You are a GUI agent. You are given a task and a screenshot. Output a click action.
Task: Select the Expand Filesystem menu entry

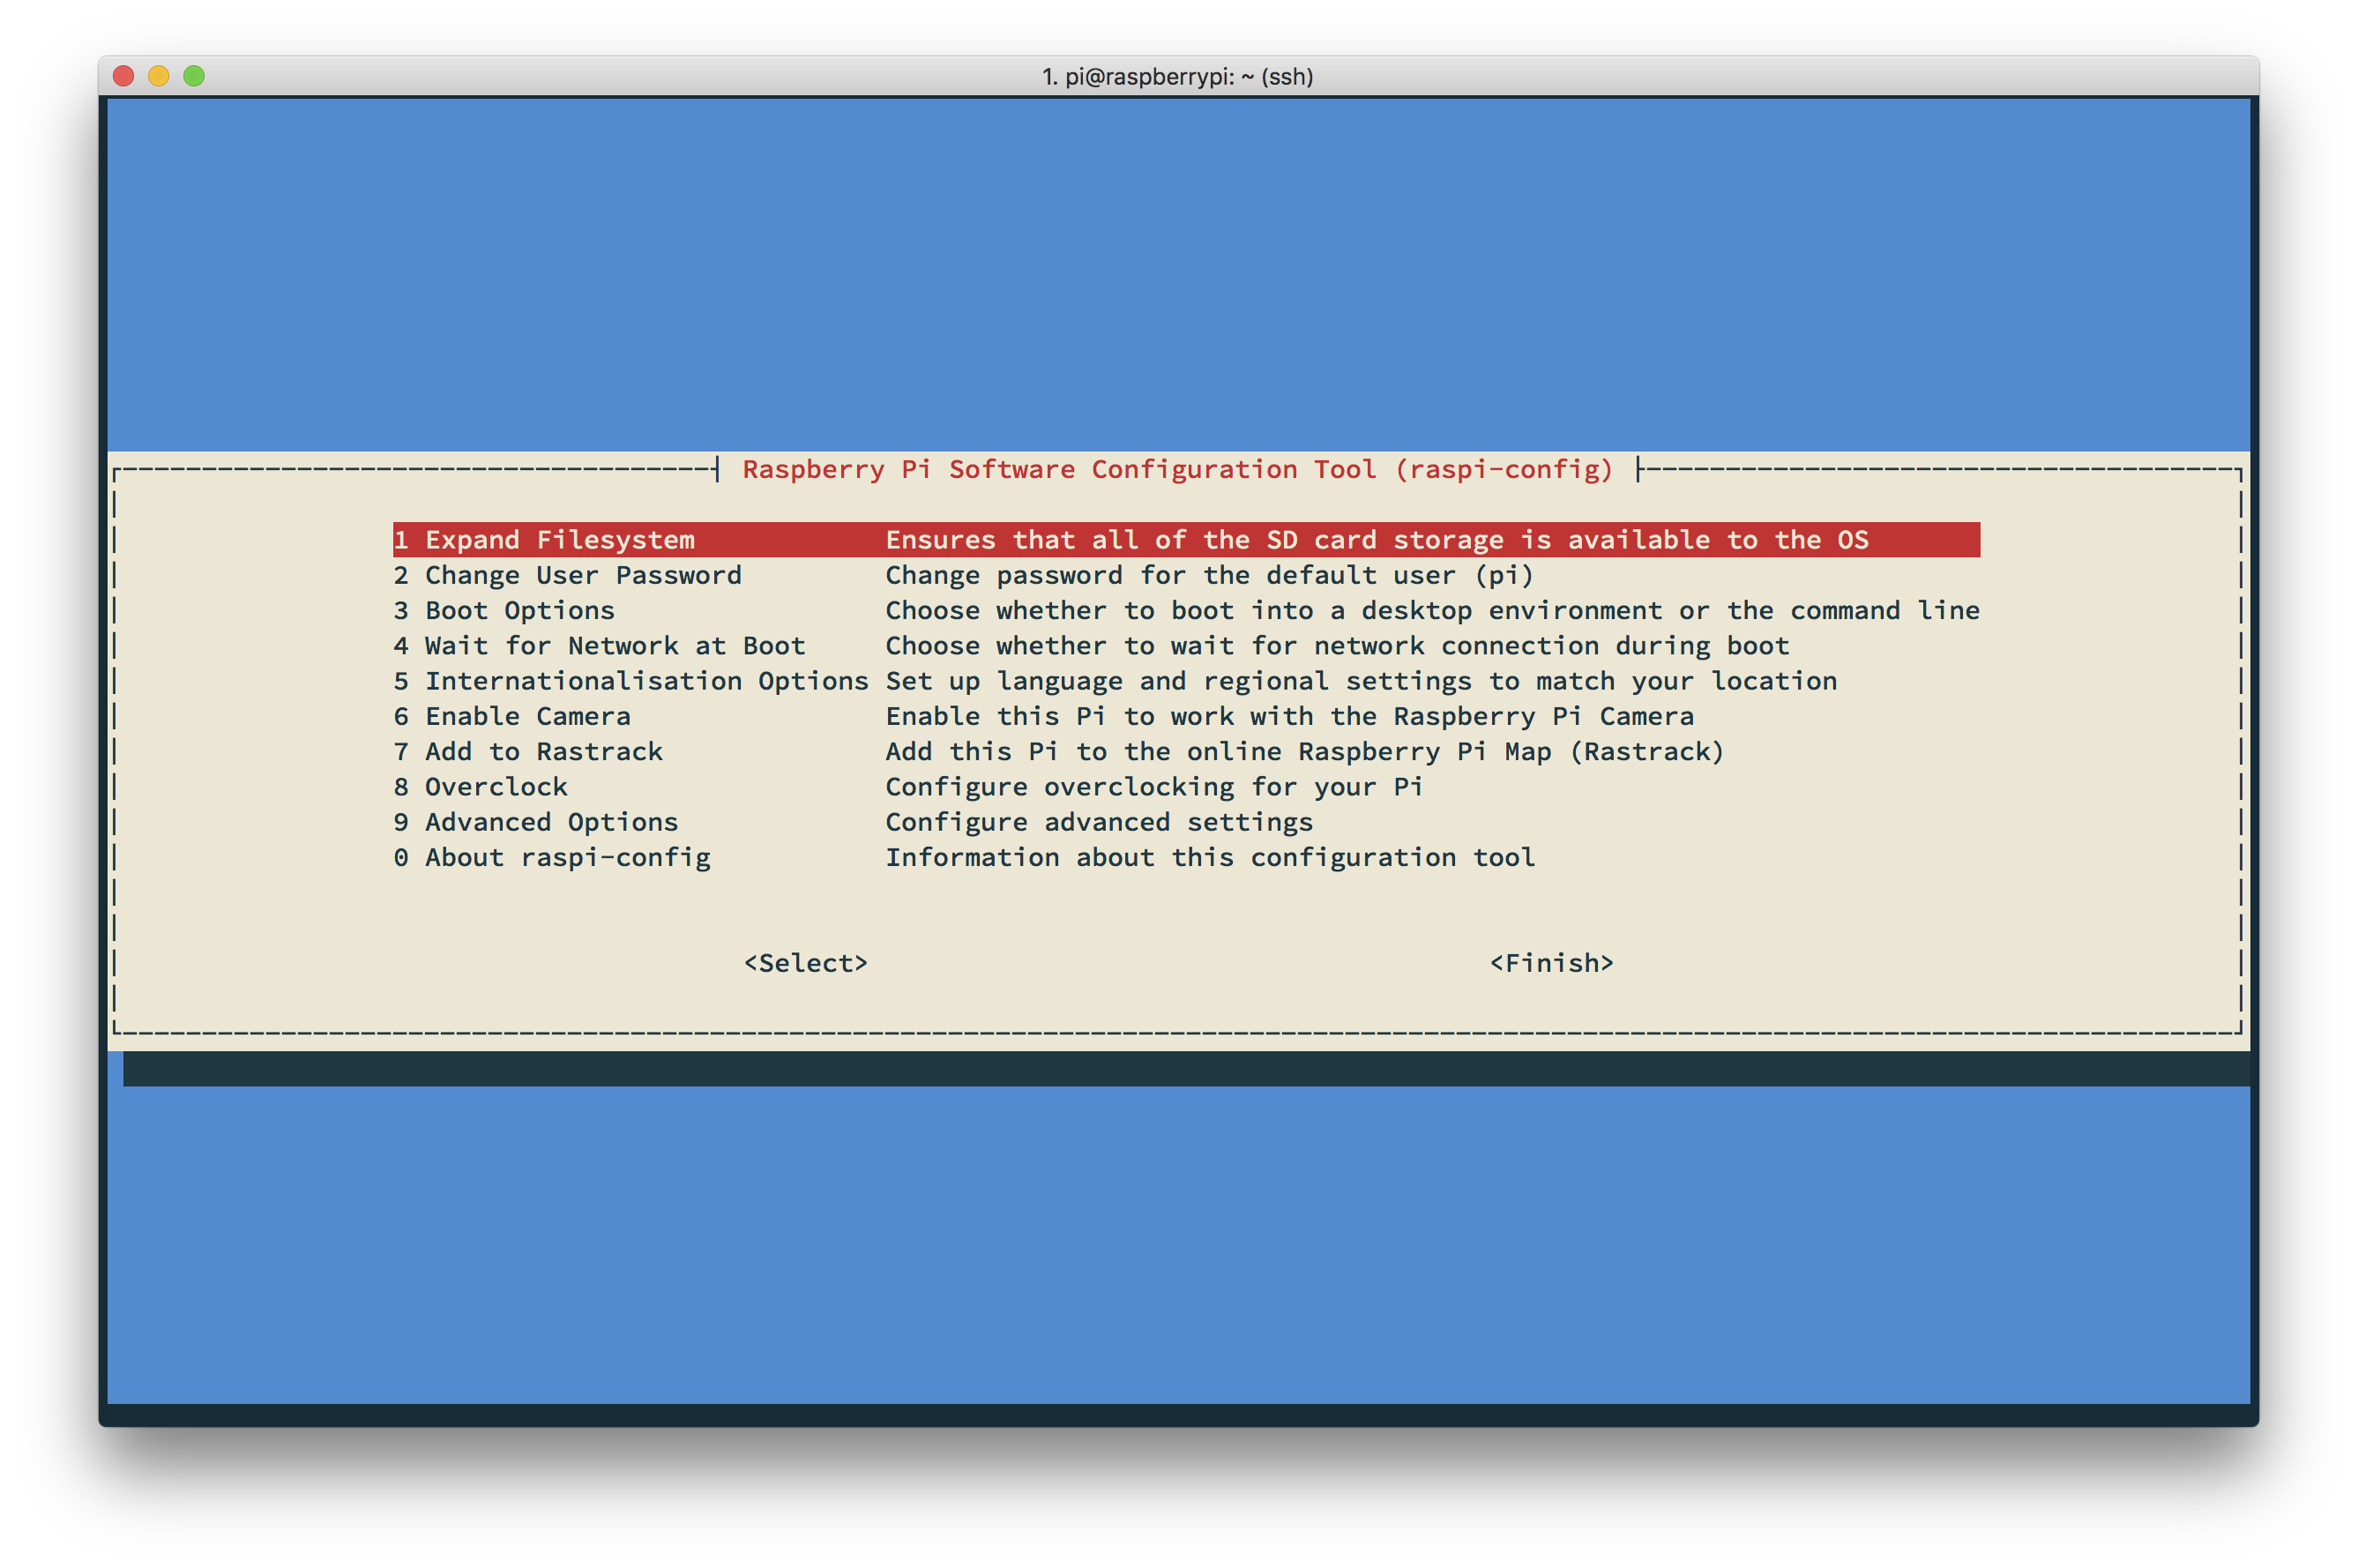click(1186, 540)
